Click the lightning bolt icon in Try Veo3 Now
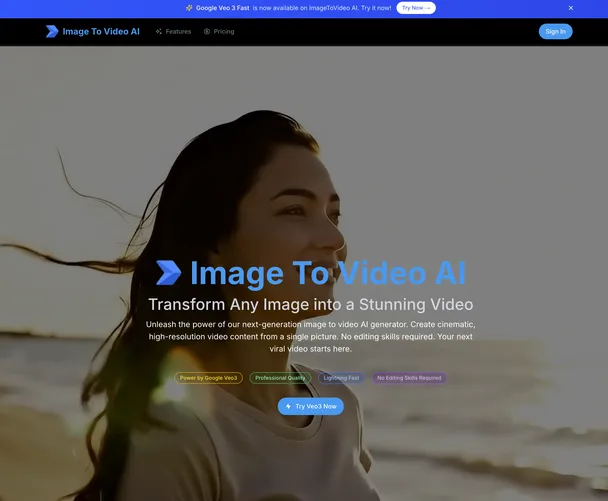 coord(288,406)
